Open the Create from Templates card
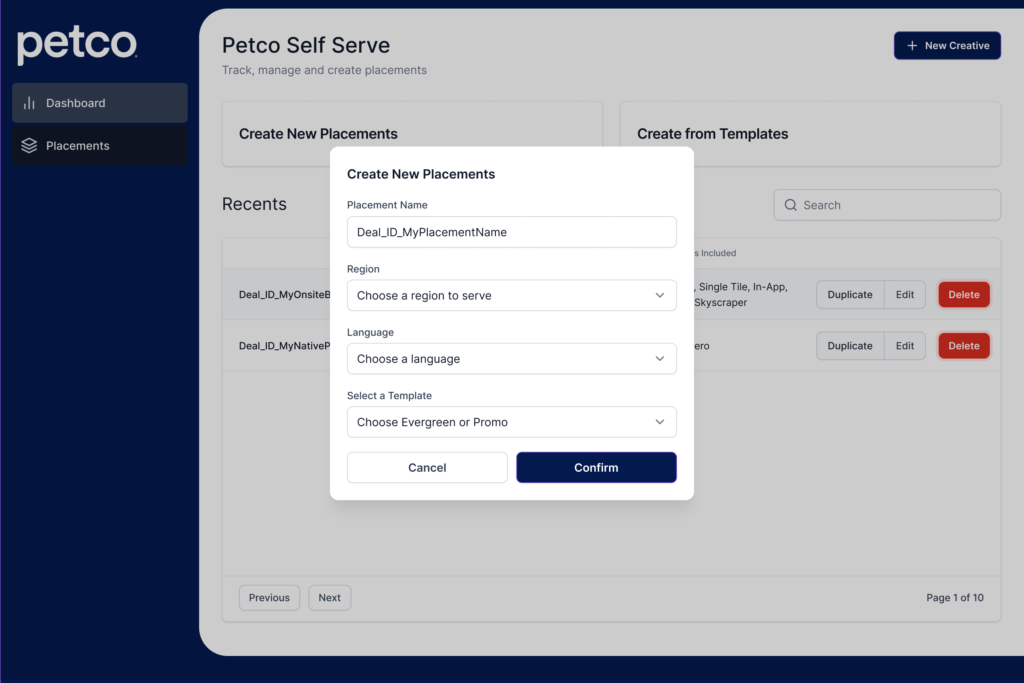The height and width of the screenshot is (683, 1024). tap(810, 134)
